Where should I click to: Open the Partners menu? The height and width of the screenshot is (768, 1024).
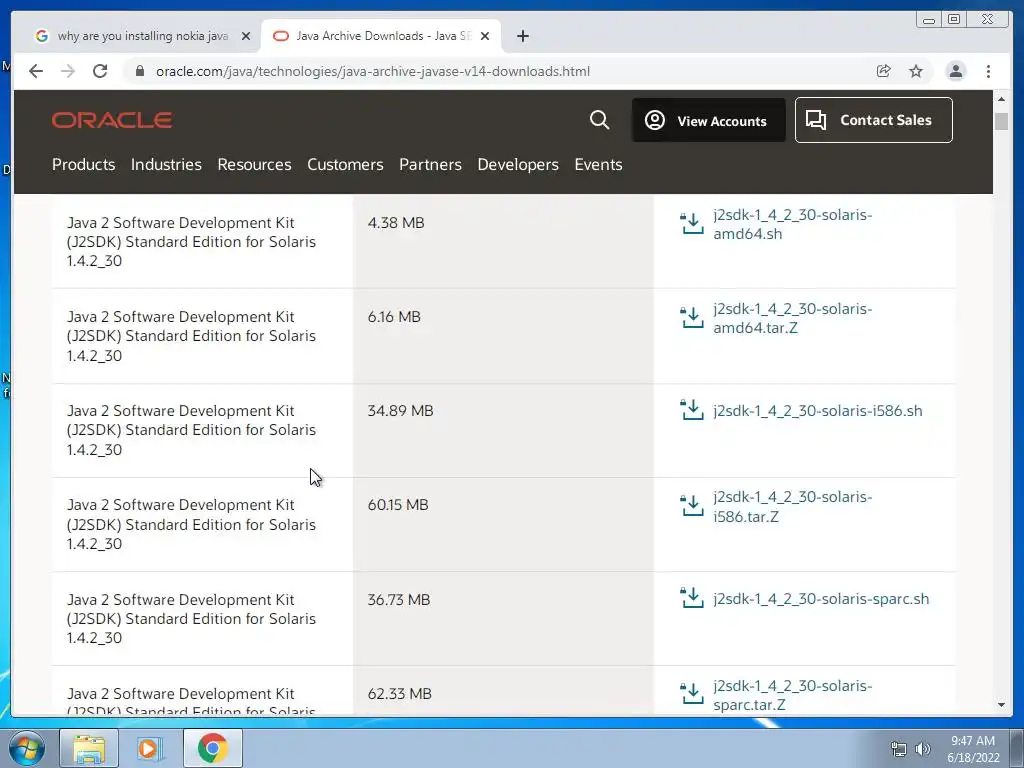pyautogui.click(x=430, y=165)
